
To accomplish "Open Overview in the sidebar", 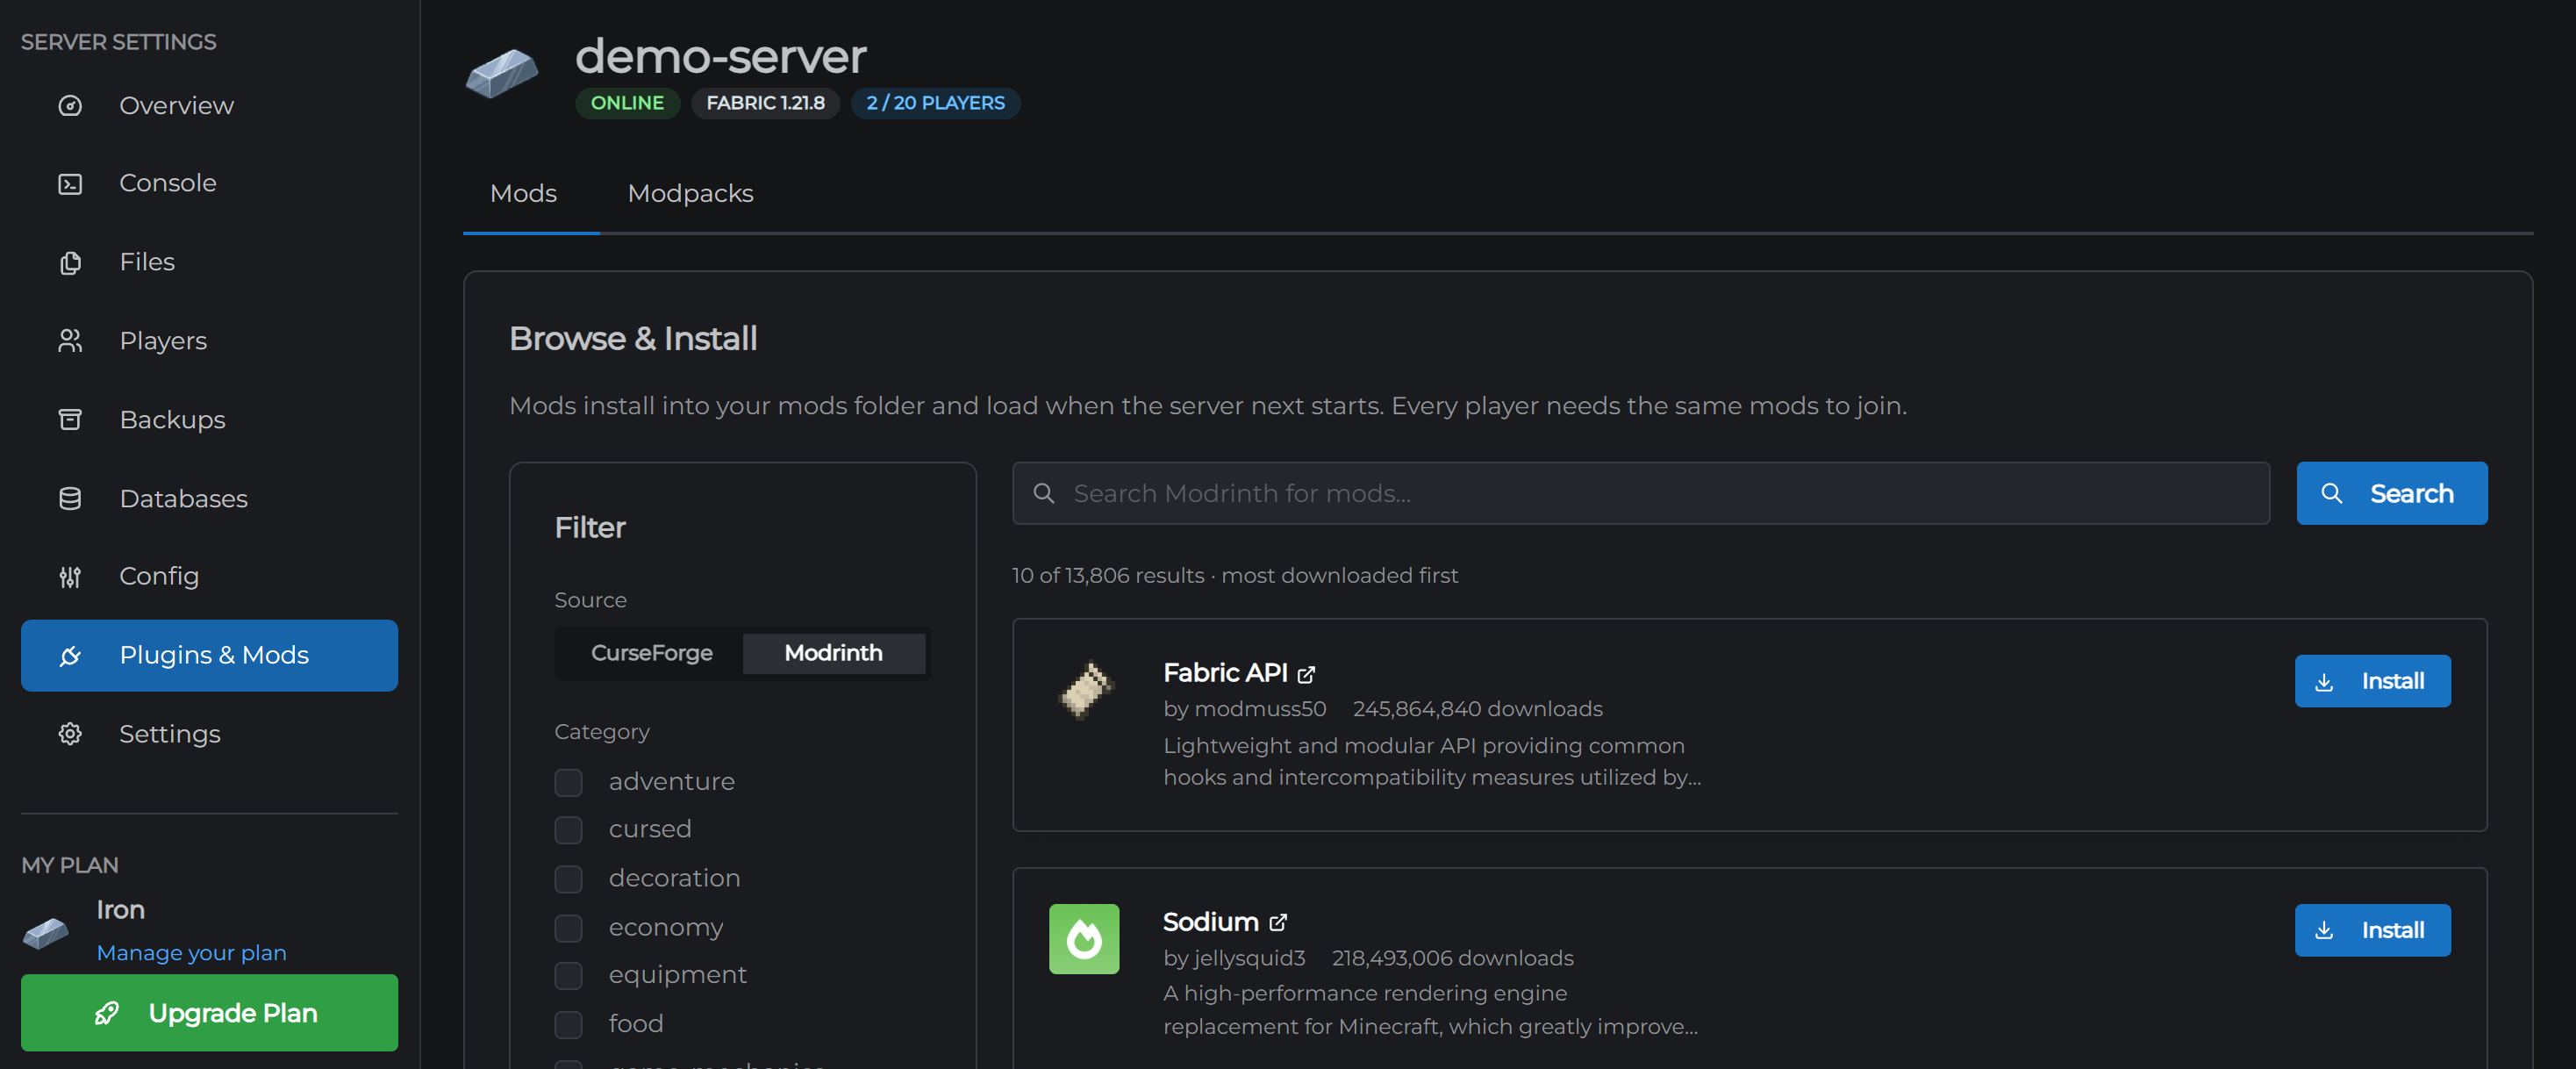I will (x=209, y=105).
